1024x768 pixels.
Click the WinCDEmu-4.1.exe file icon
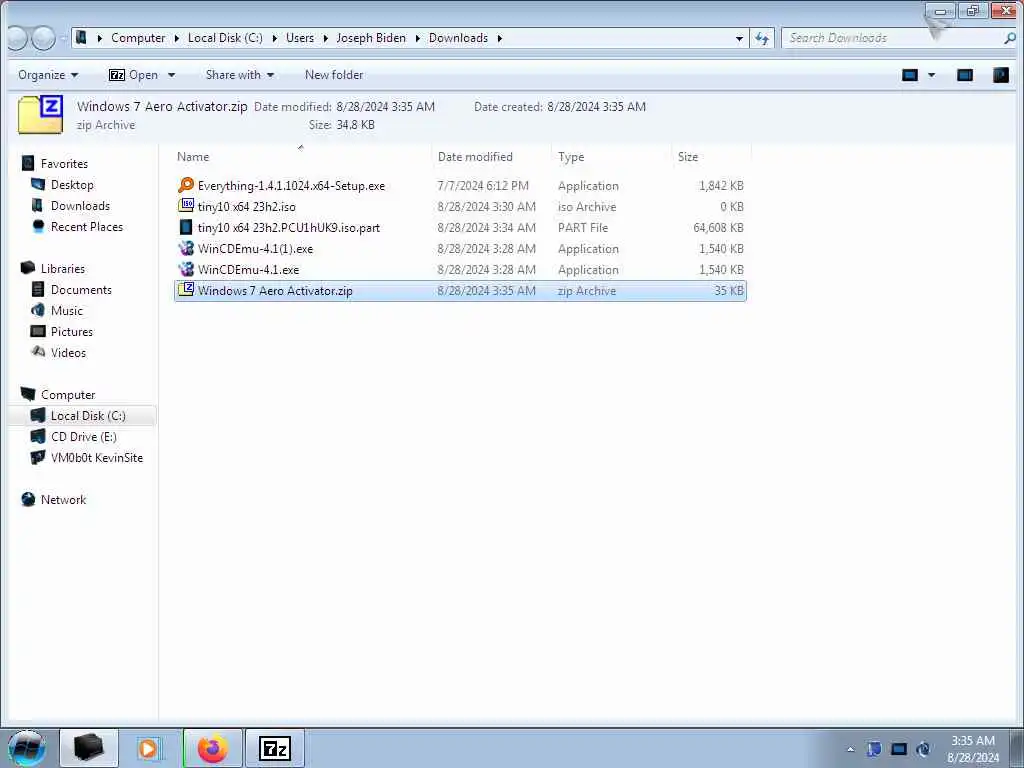click(x=186, y=269)
